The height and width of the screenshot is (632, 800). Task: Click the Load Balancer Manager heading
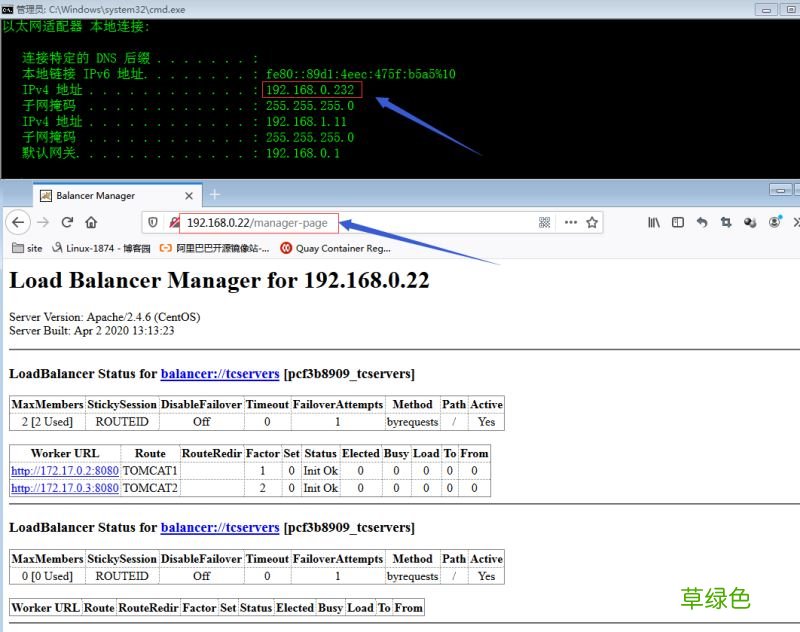point(219,281)
